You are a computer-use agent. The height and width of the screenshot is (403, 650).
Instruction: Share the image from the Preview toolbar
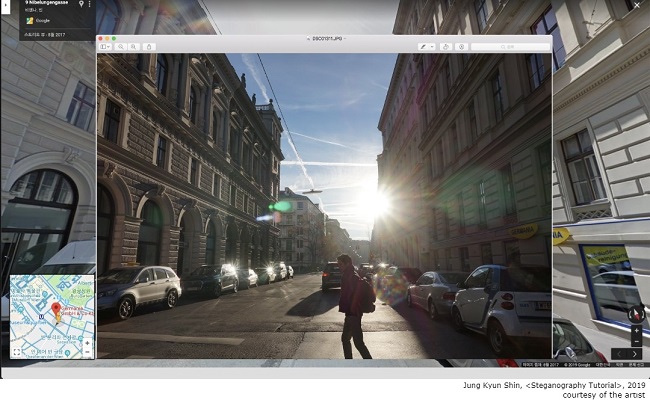pos(149,46)
